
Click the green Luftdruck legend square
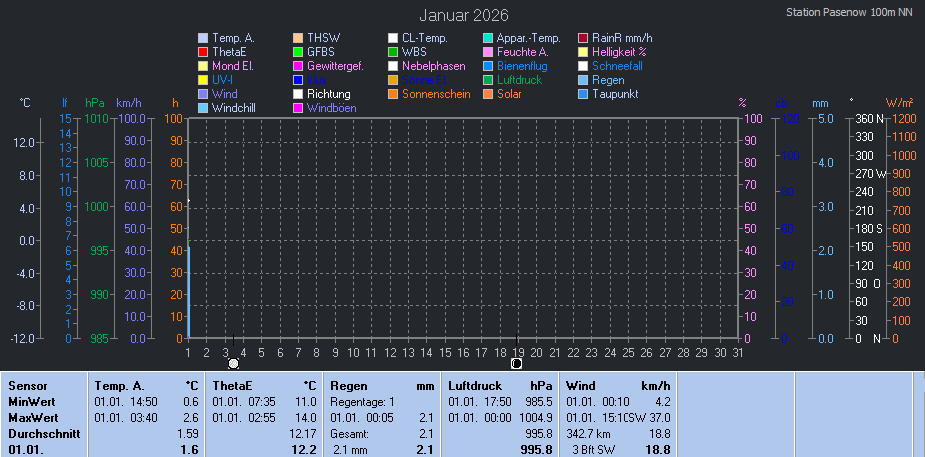pyautogui.click(x=488, y=80)
